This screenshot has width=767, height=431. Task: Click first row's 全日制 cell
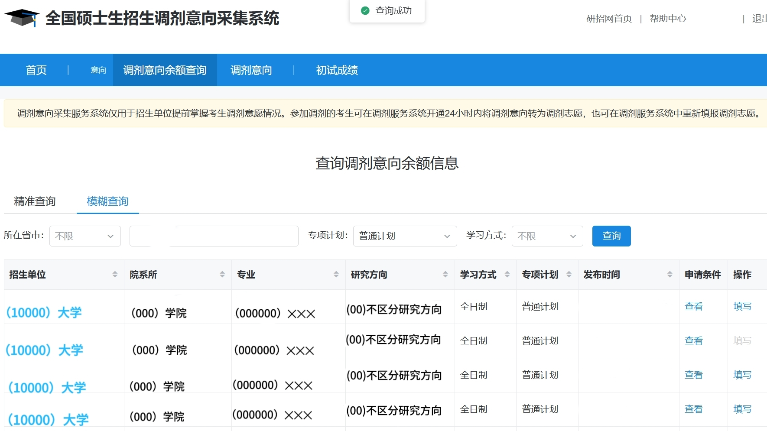(x=474, y=306)
